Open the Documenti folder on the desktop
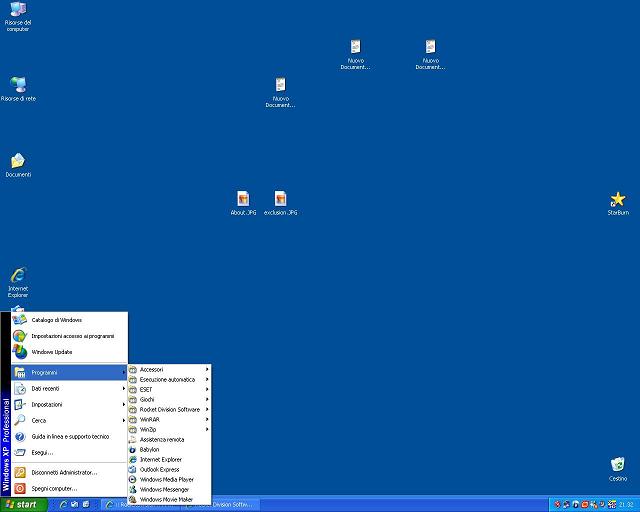 coord(18,165)
